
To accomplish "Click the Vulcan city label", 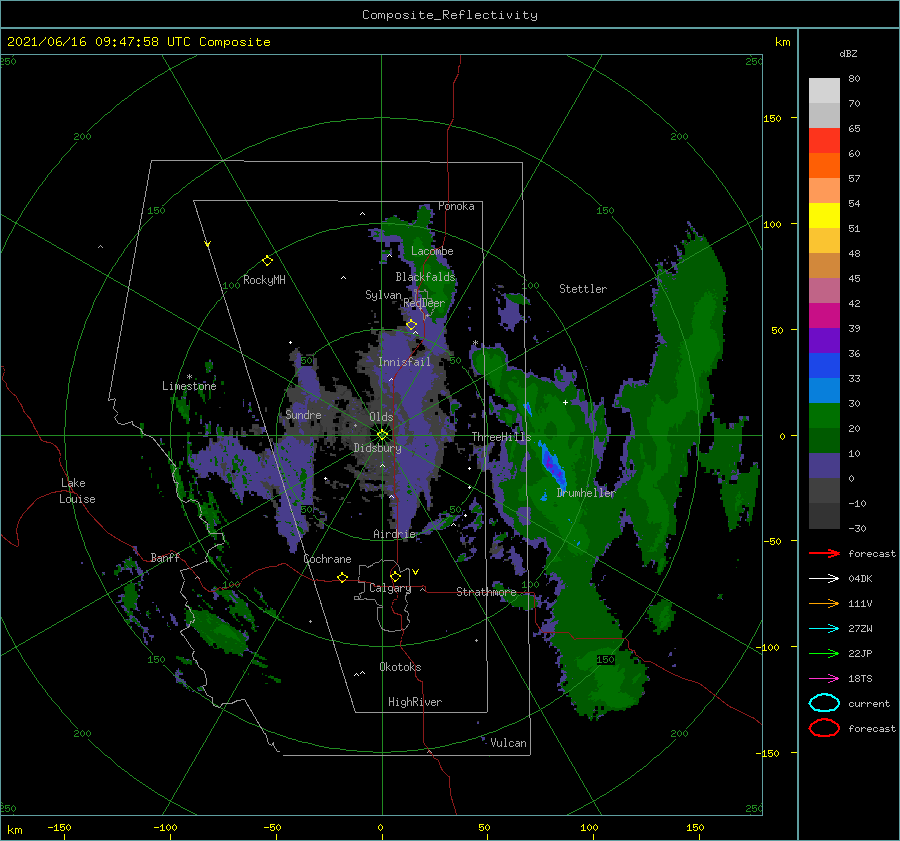I will (x=508, y=743).
